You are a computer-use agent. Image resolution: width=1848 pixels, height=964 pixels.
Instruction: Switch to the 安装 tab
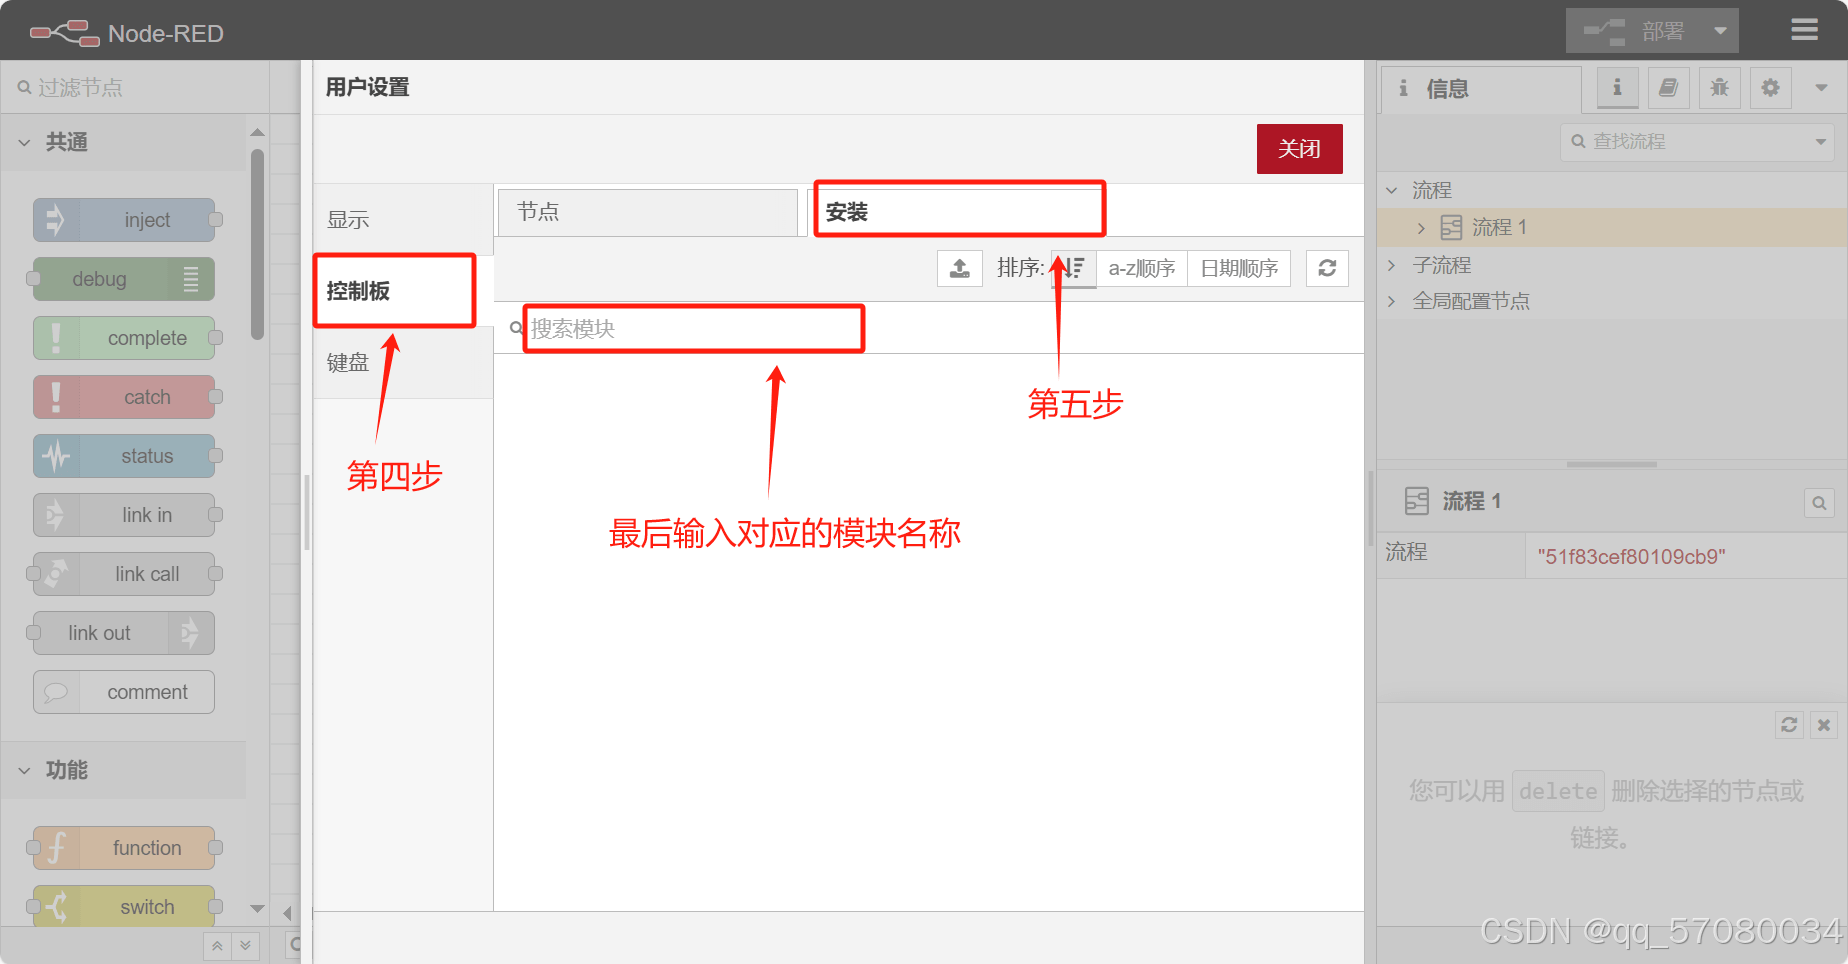(x=957, y=212)
